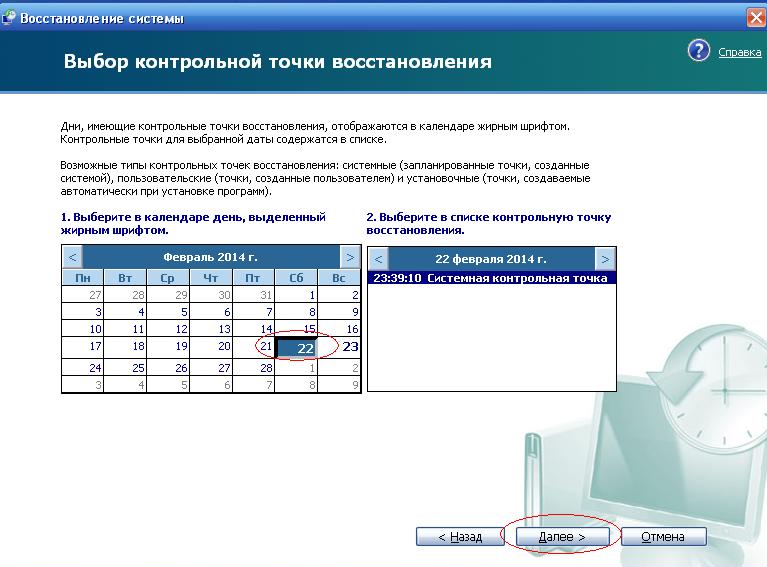This screenshot has height=567, width=767.
Task: Select February 20 in the calendar
Action: tap(211, 347)
